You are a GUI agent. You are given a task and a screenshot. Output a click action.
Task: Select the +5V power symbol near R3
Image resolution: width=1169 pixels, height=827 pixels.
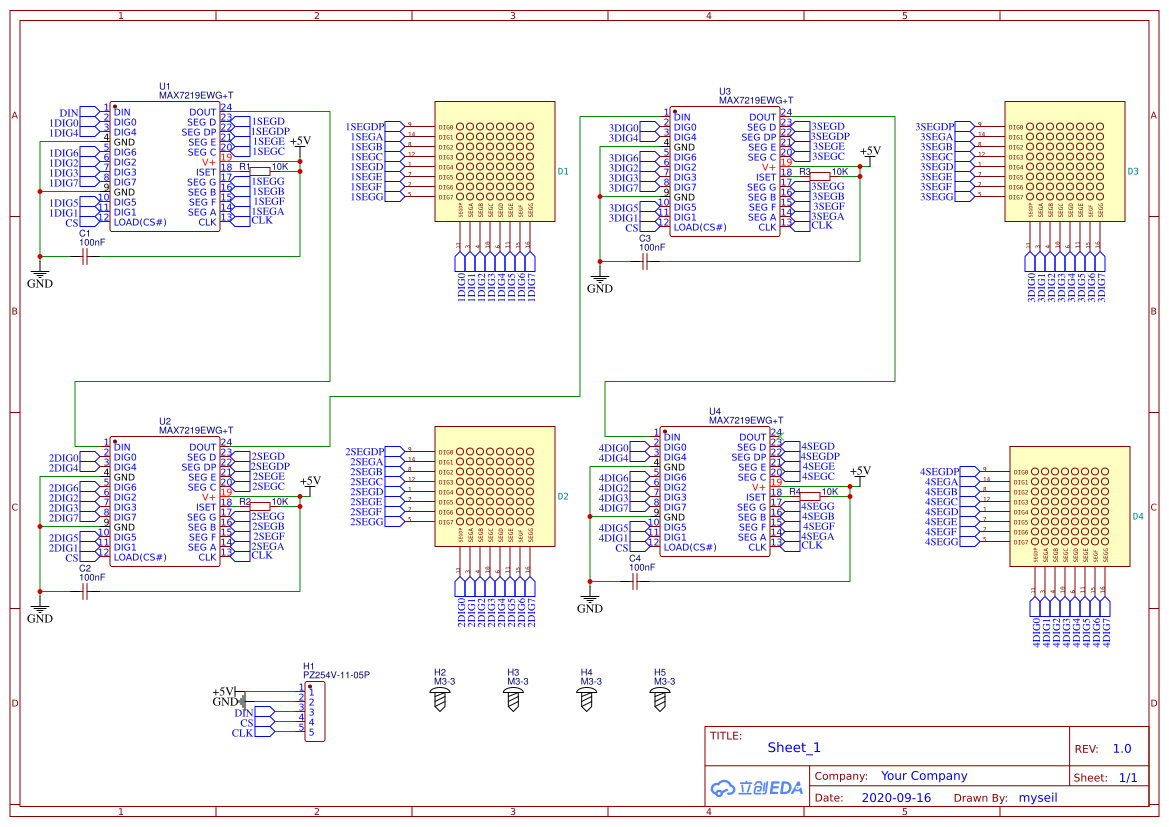pos(870,158)
